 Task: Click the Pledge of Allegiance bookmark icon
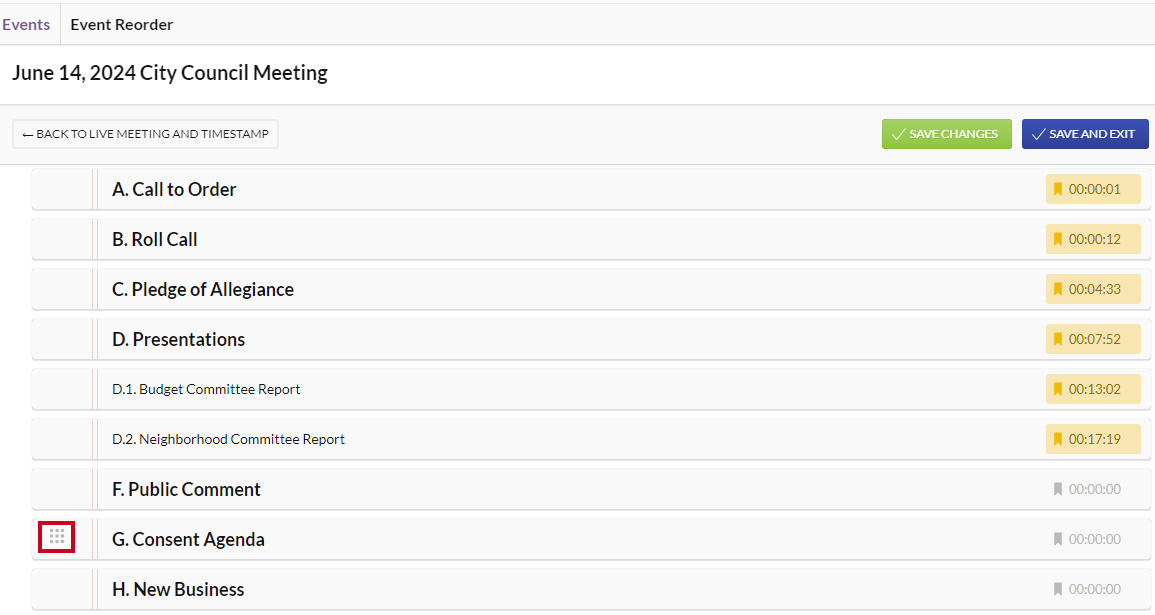[1058, 289]
